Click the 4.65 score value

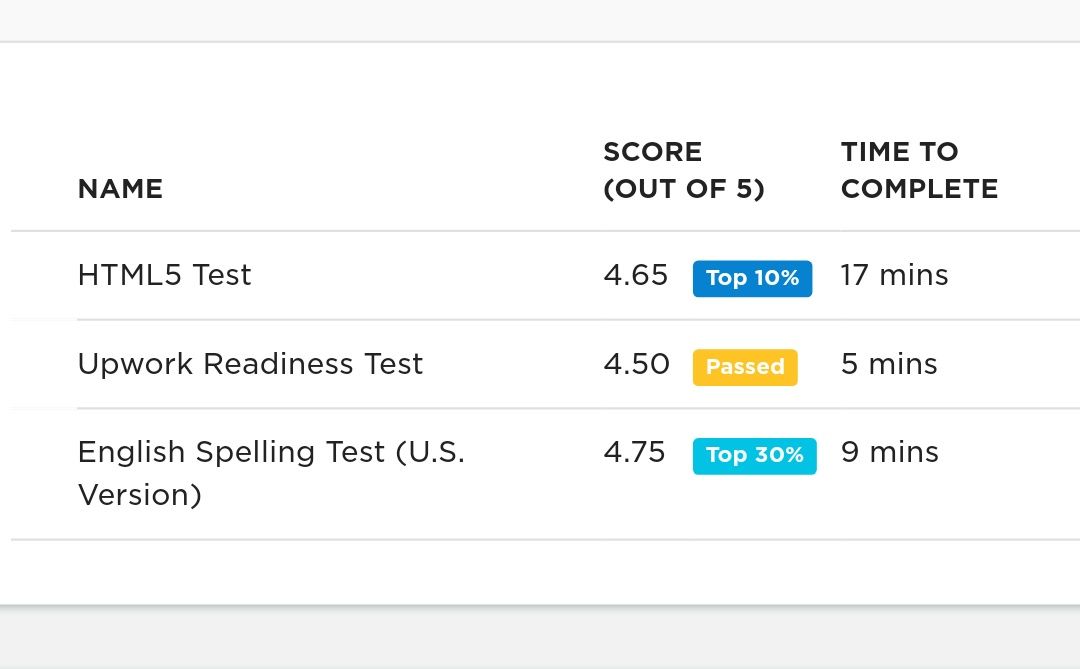636,275
